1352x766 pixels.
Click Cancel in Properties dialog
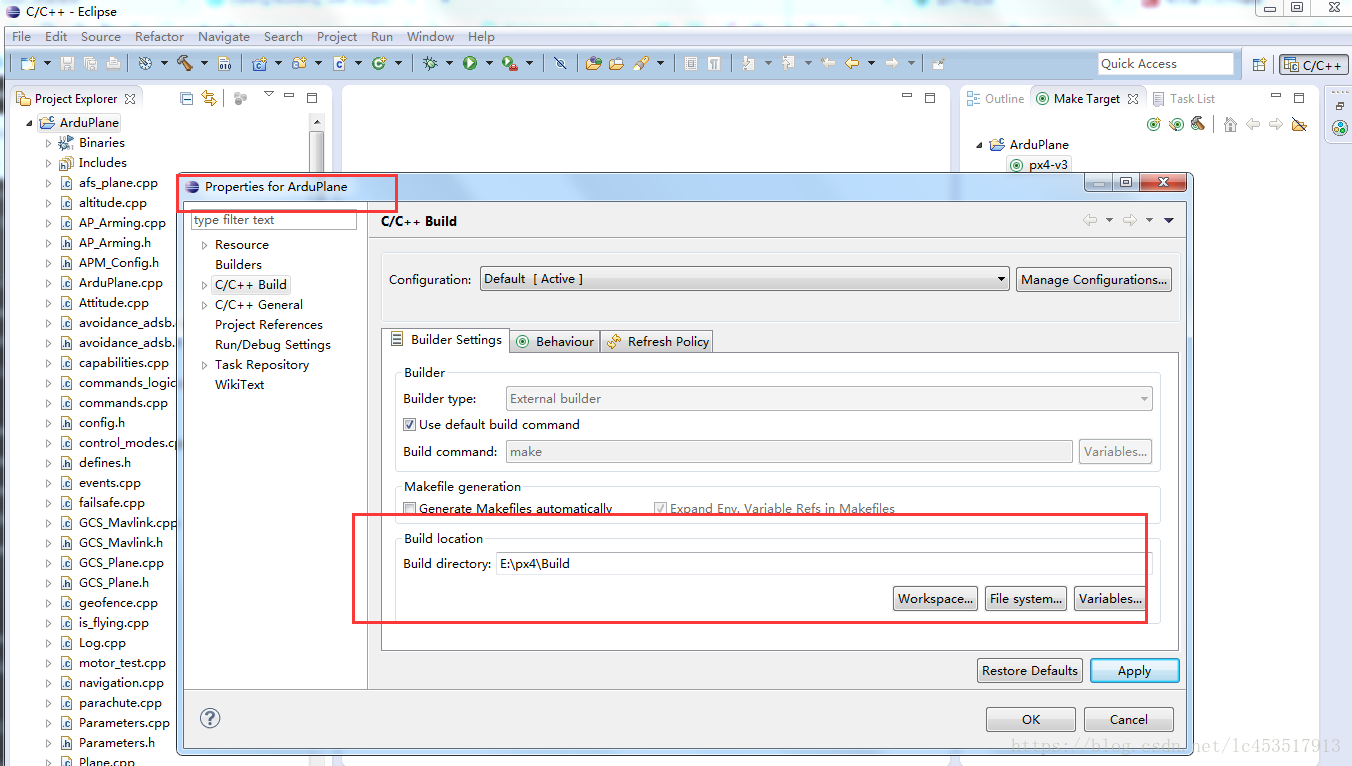click(1129, 719)
